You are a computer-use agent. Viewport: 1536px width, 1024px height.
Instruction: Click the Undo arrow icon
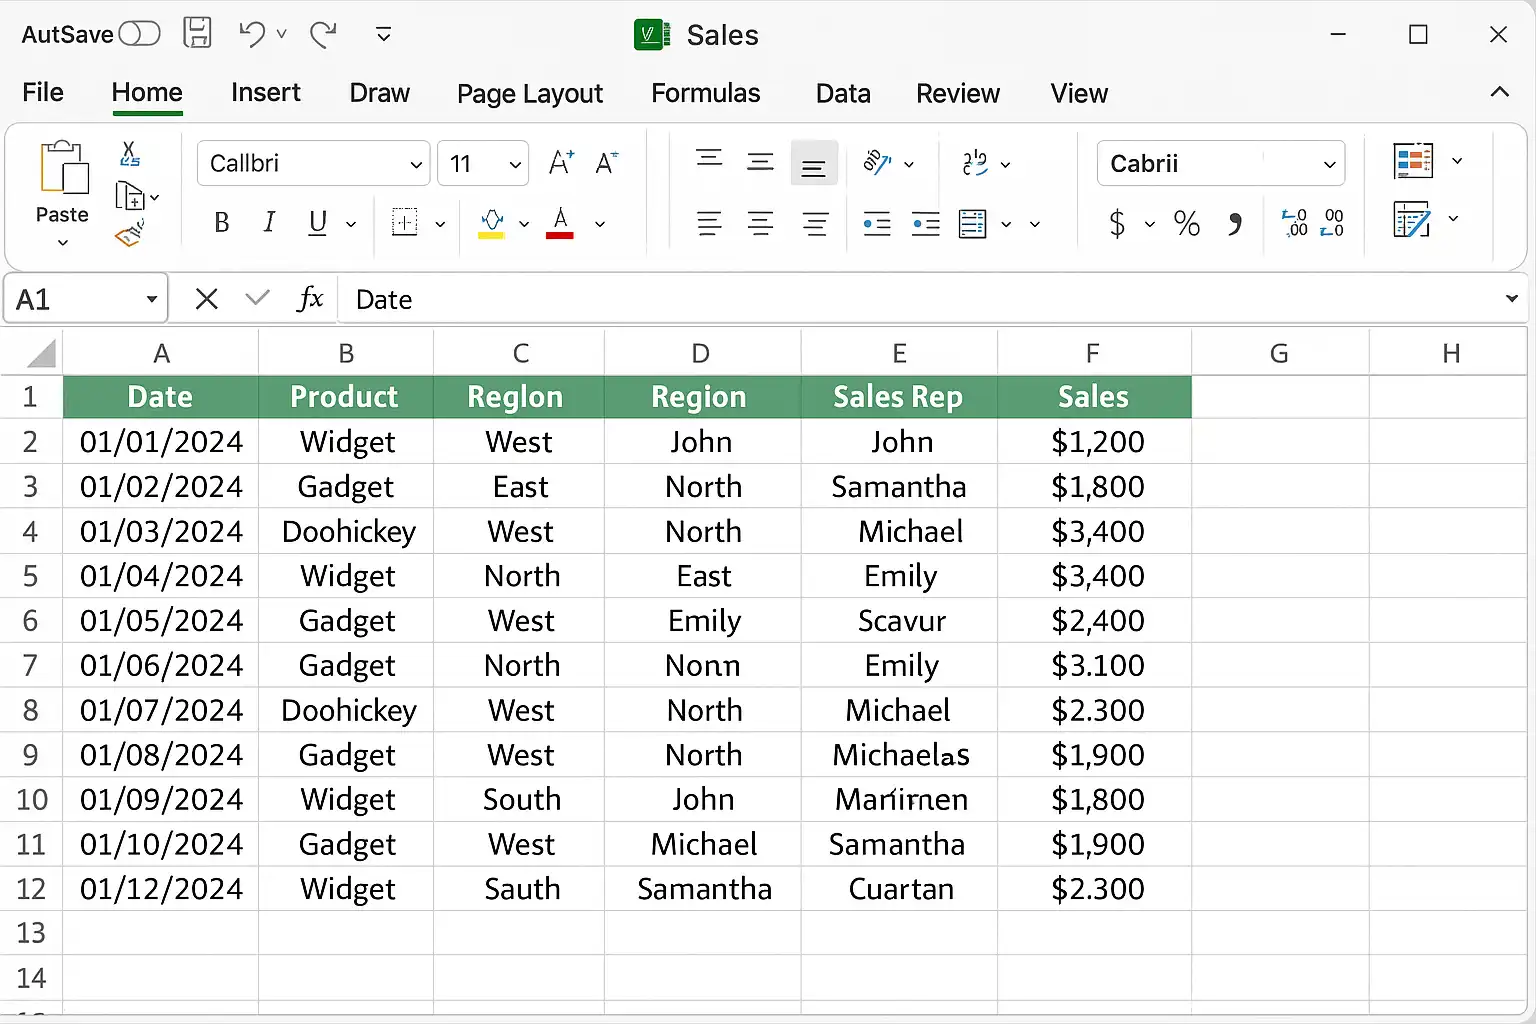click(251, 34)
